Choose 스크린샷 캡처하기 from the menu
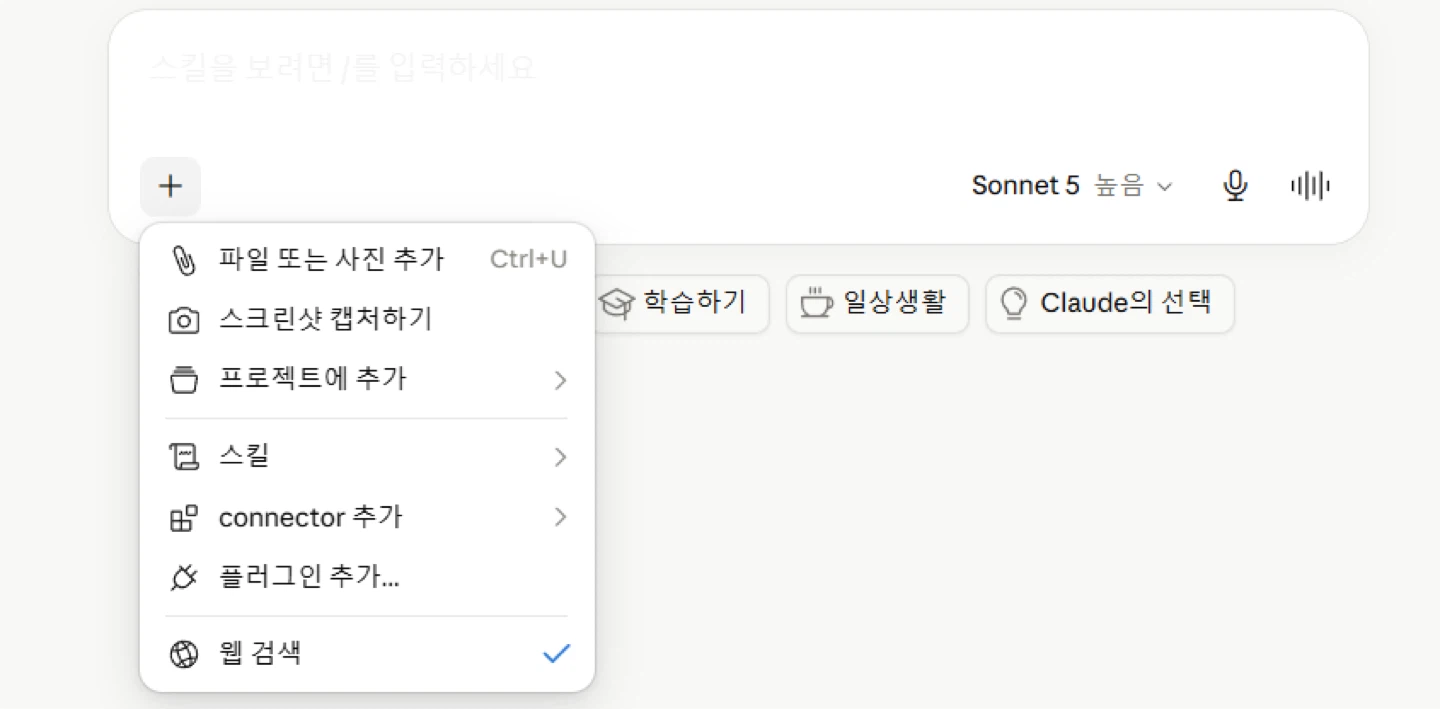 coord(367,320)
